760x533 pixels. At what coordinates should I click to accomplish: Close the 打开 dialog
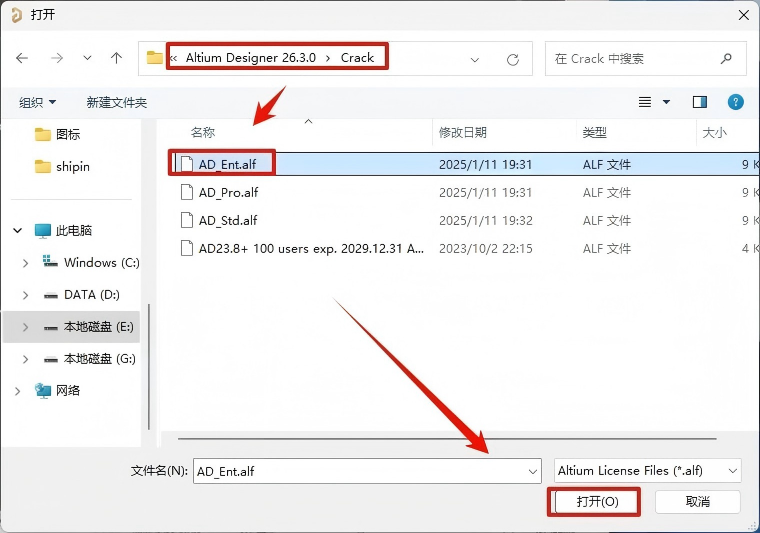[x=744, y=15]
